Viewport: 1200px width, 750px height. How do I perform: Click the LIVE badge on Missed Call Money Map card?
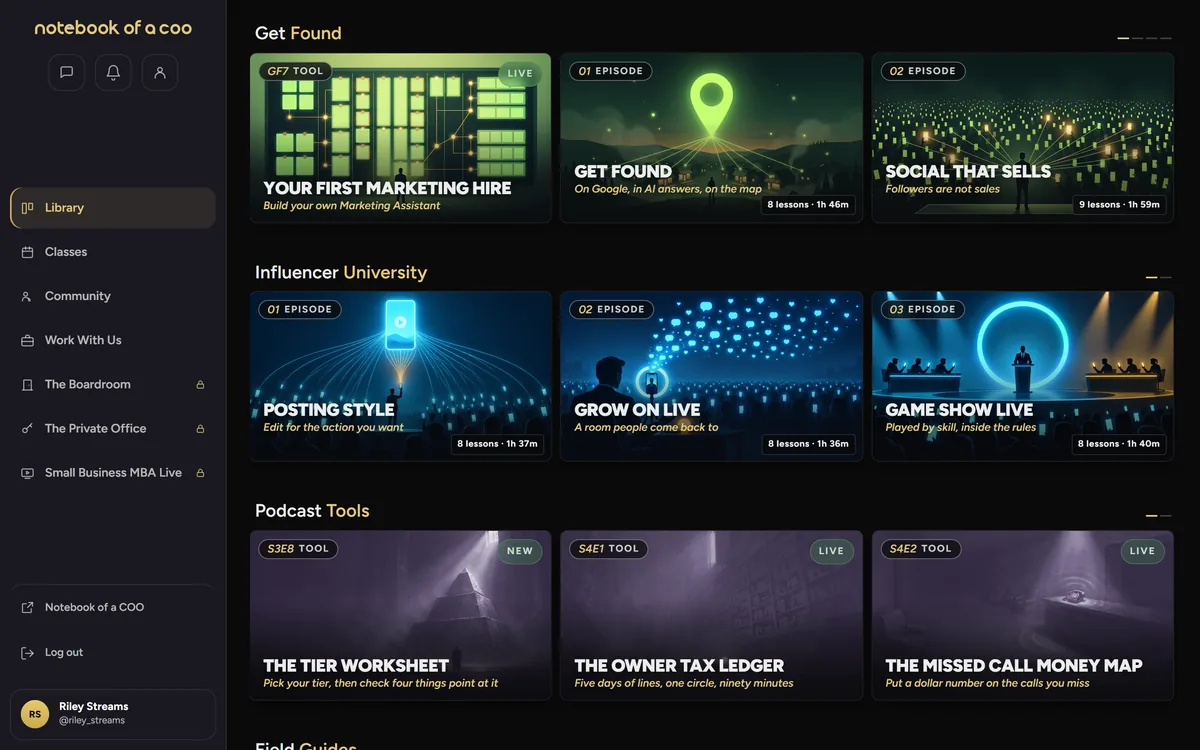tap(1142, 551)
